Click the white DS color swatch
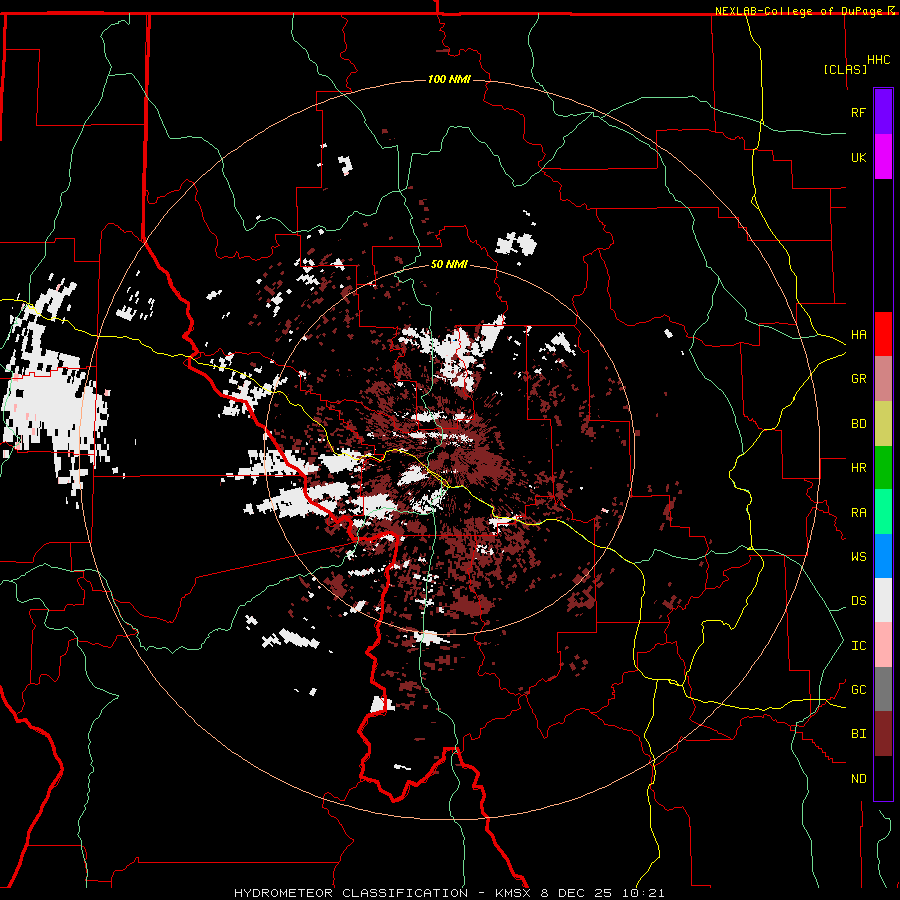 [x=883, y=600]
